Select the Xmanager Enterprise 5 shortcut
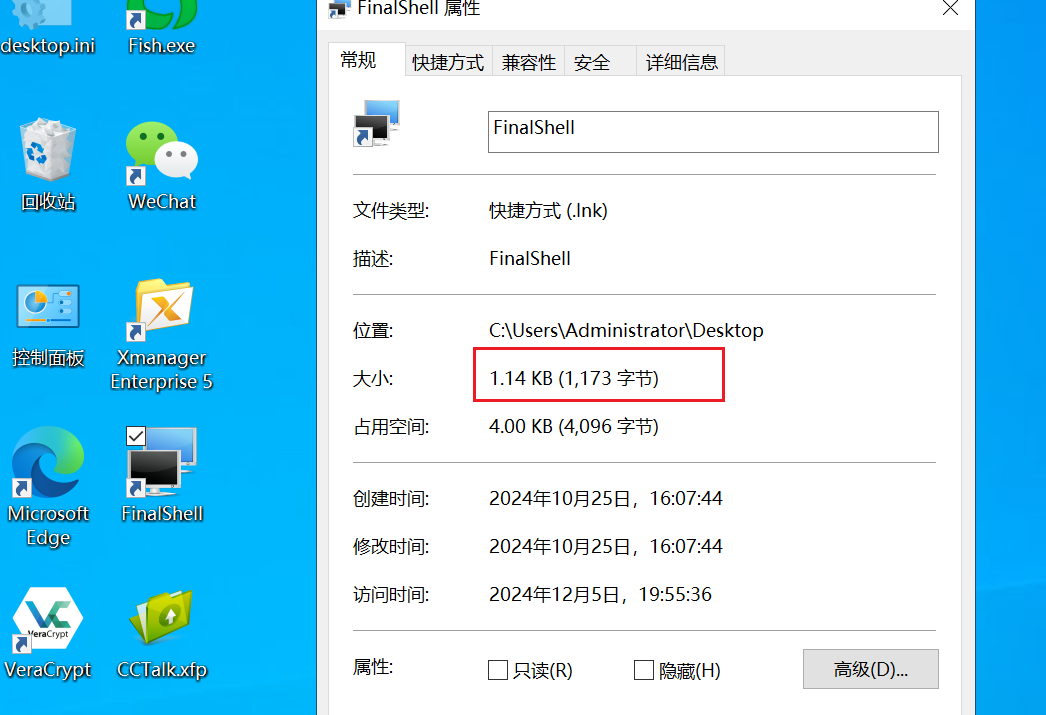 coord(161,333)
